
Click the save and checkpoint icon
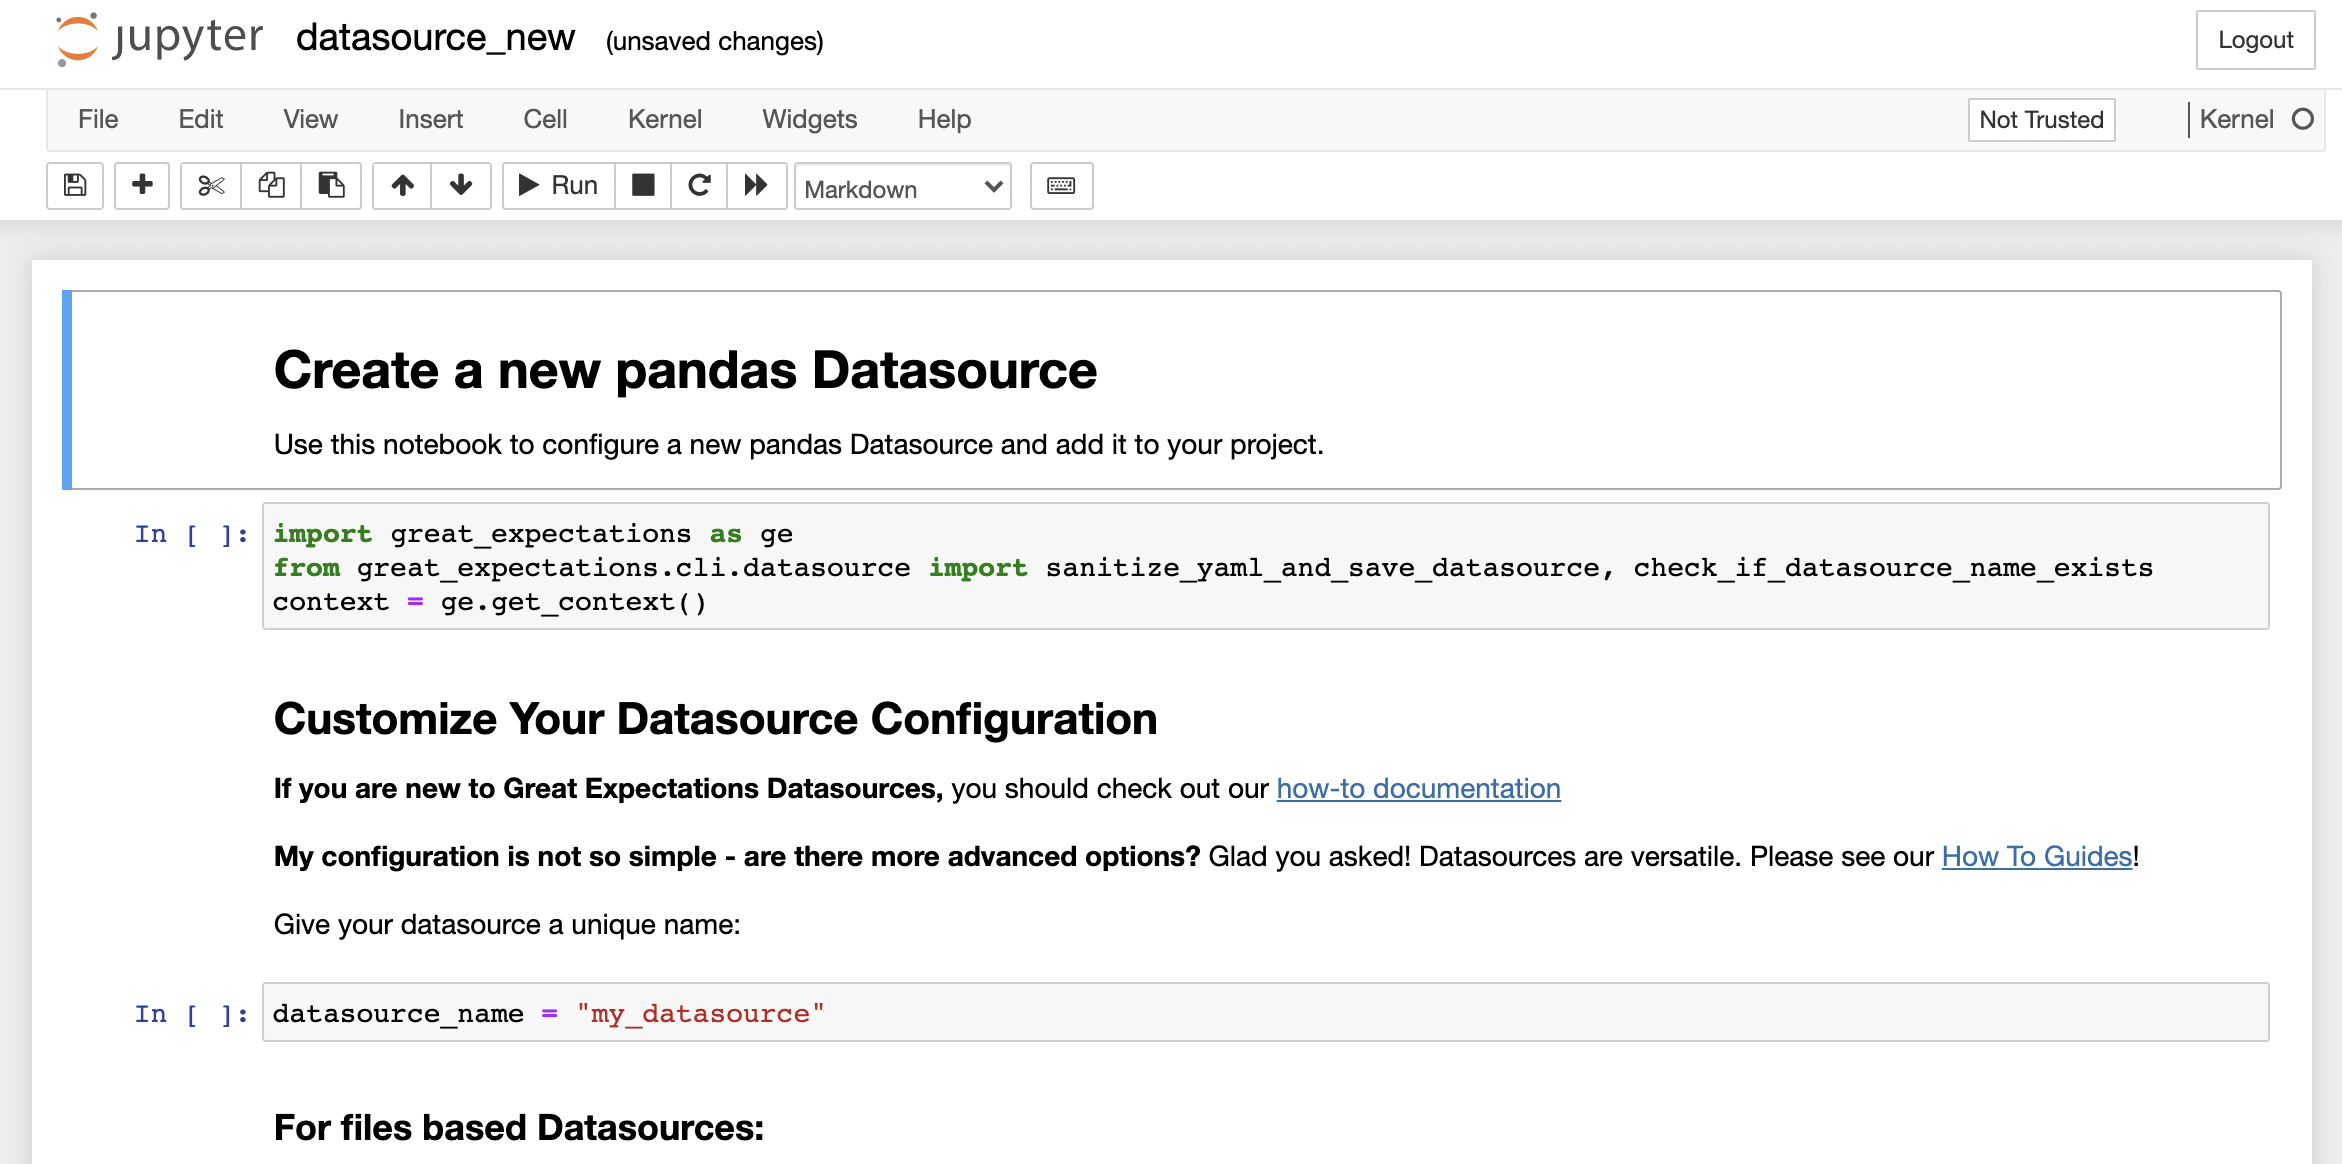[75, 186]
